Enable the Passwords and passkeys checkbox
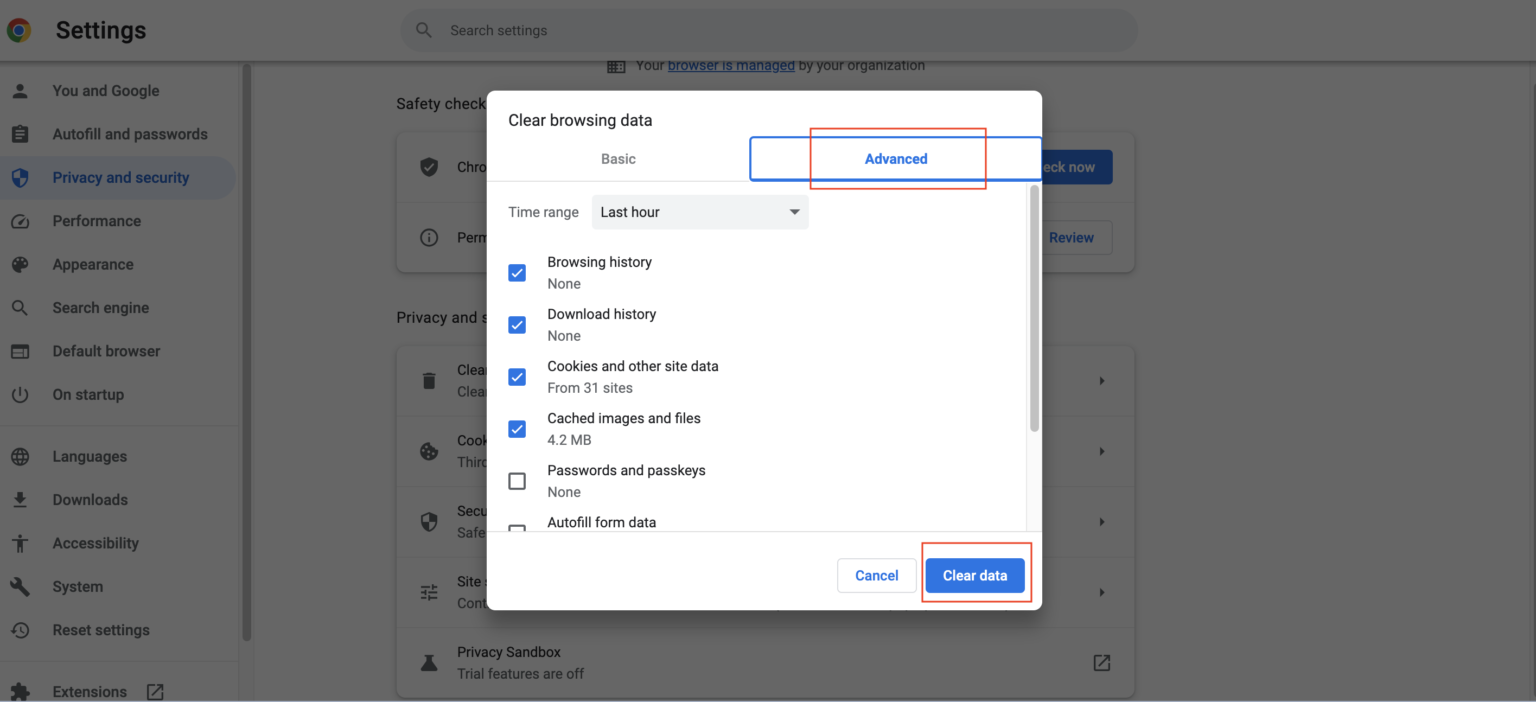Image resolution: width=1536 pixels, height=702 pixels. pyautogui.click(x=517, y=481)
